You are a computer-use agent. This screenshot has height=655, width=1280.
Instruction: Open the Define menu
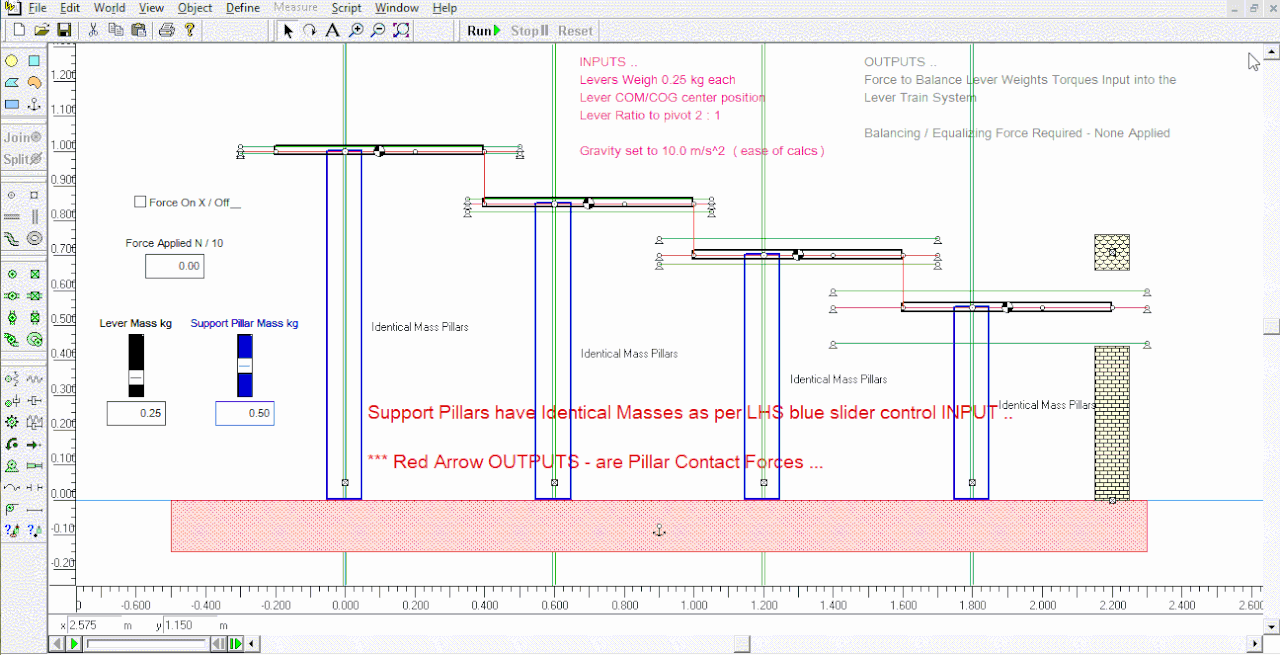(x=243, y=8)
